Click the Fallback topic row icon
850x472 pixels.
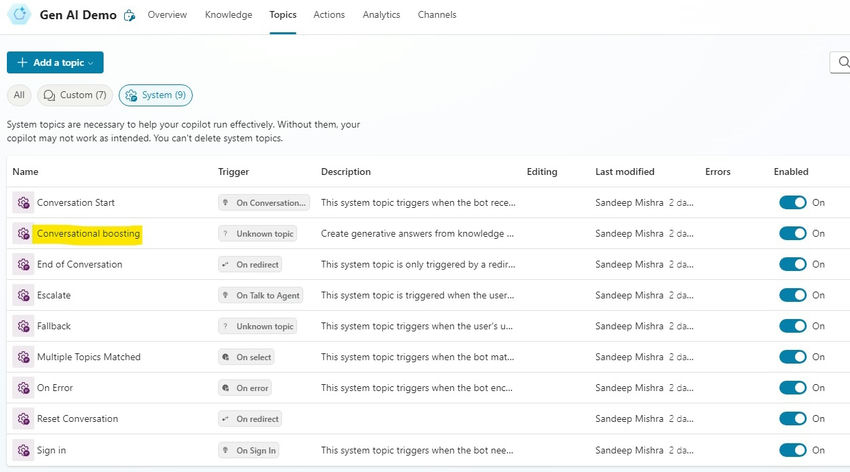(x=23, y=326)
